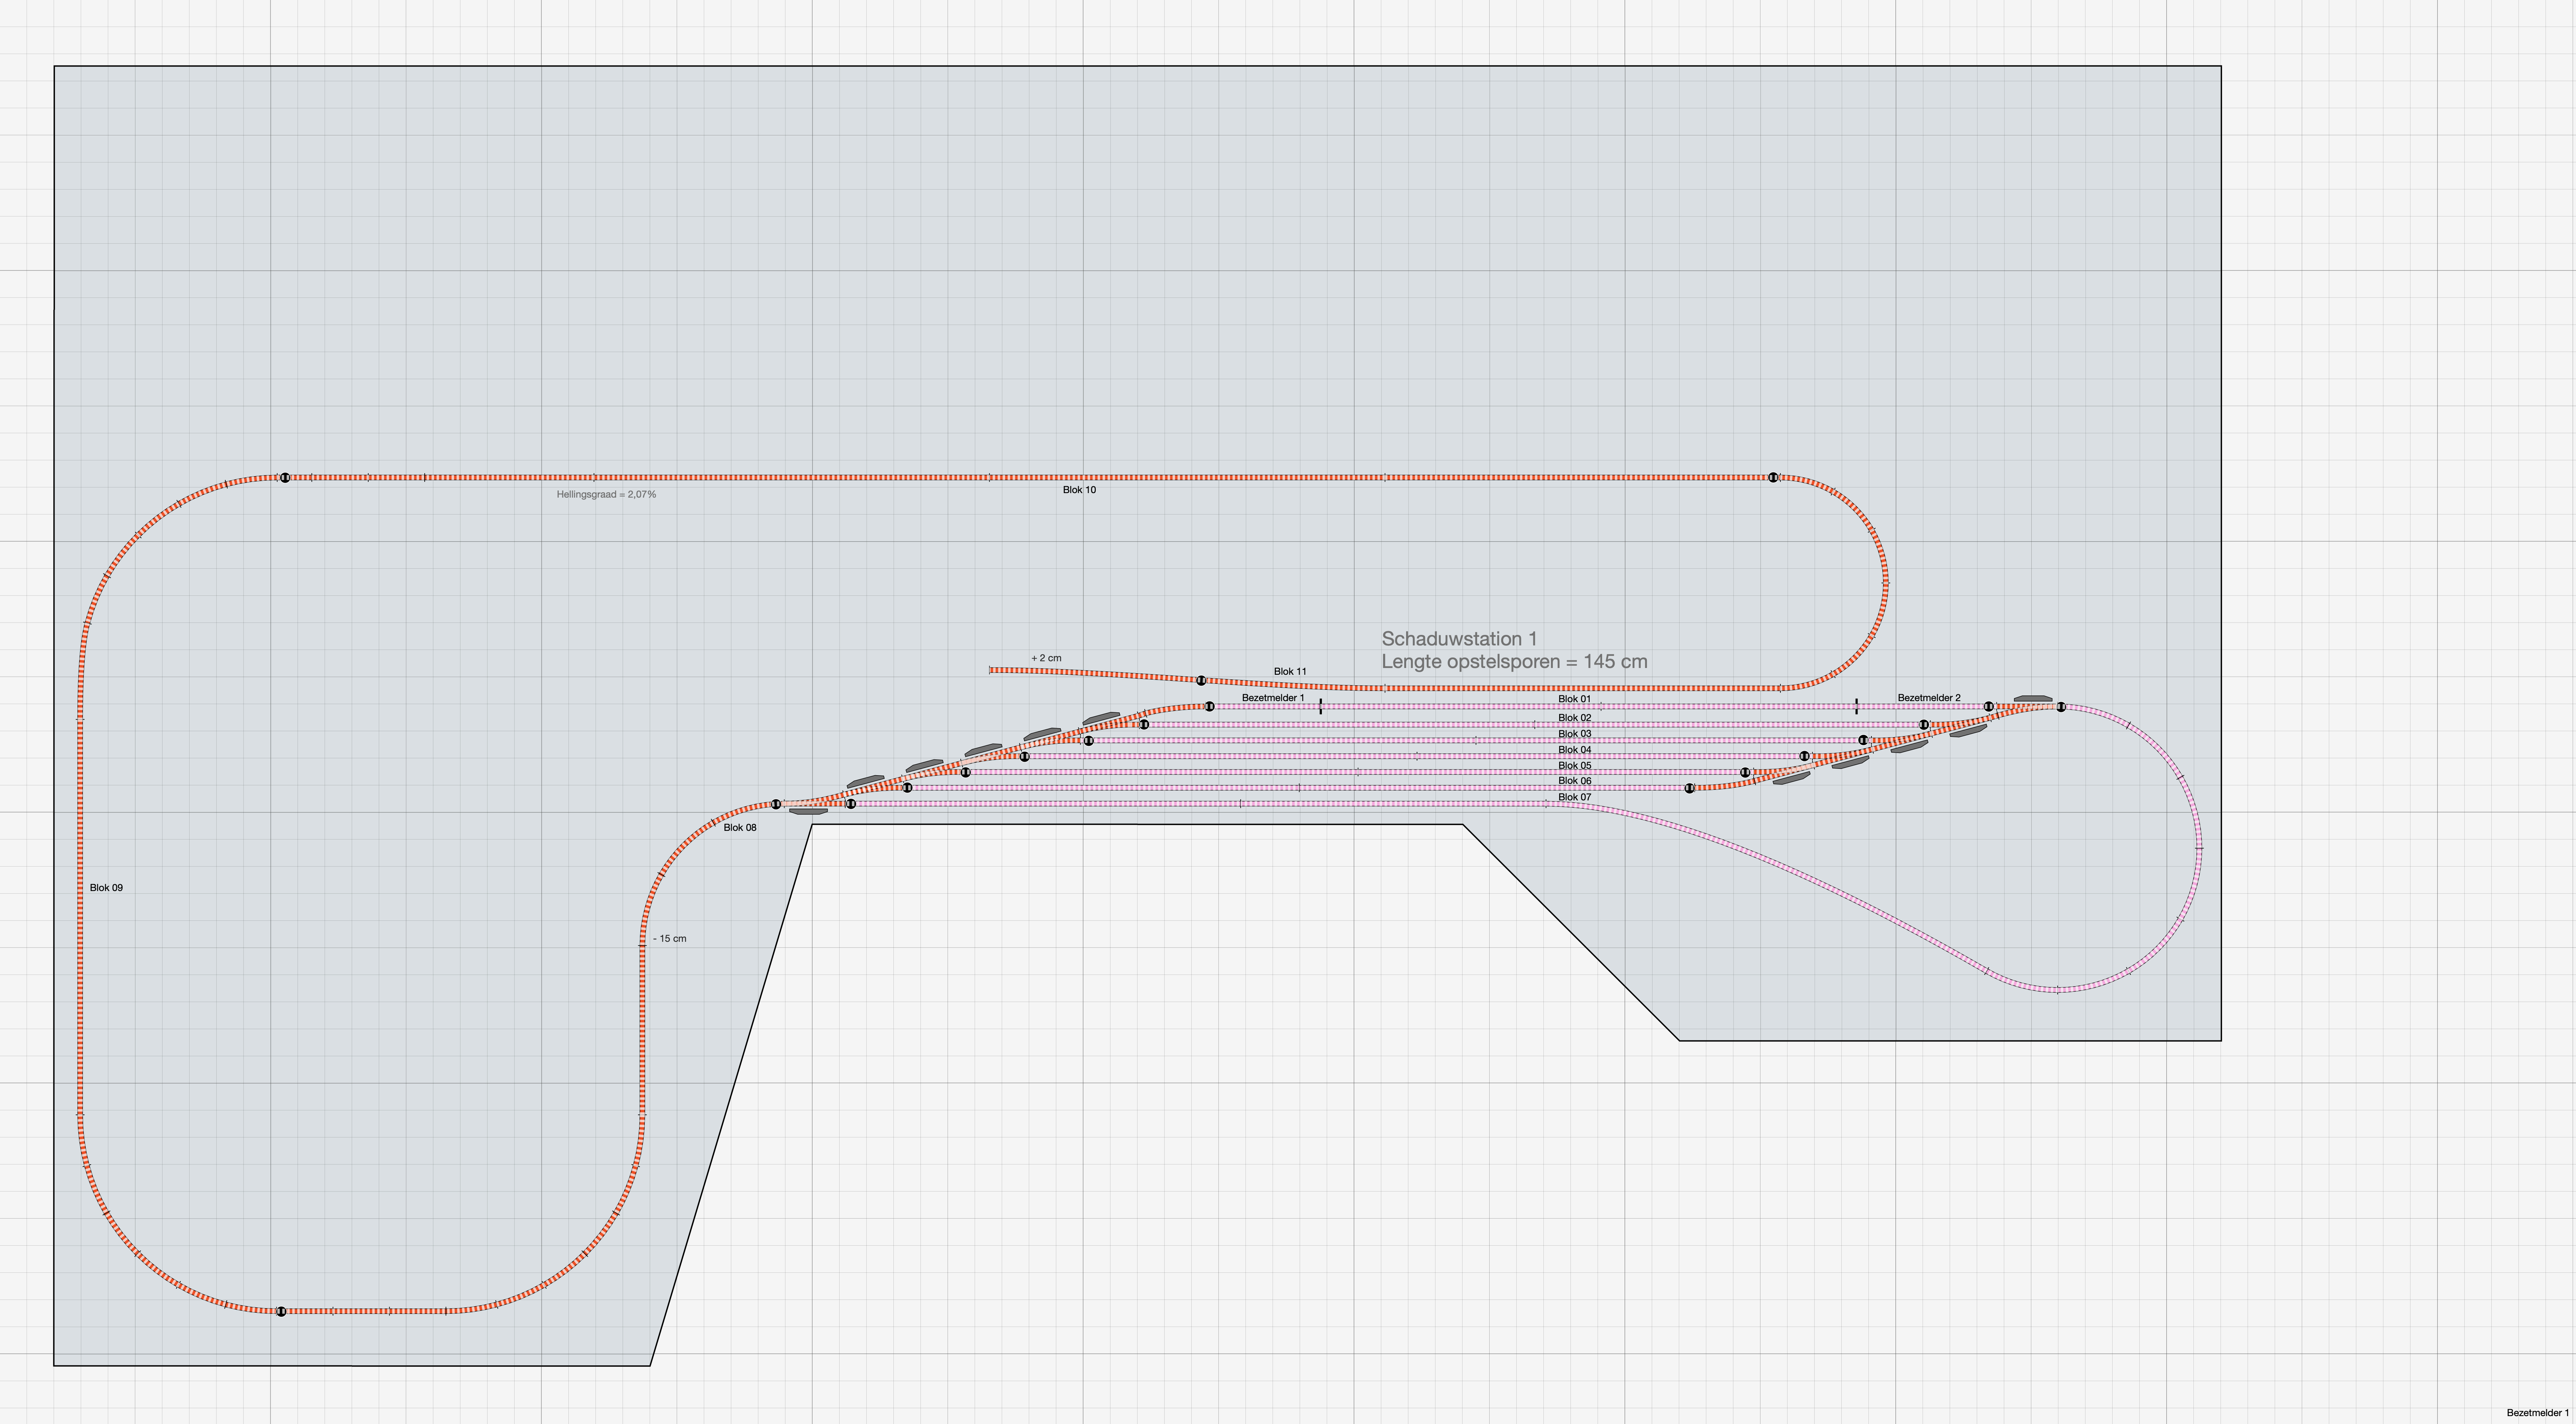Select the Blok 08 label
Image resolution: width=2576 pixels, height=1424 pixels.
[x=740, y=828]
